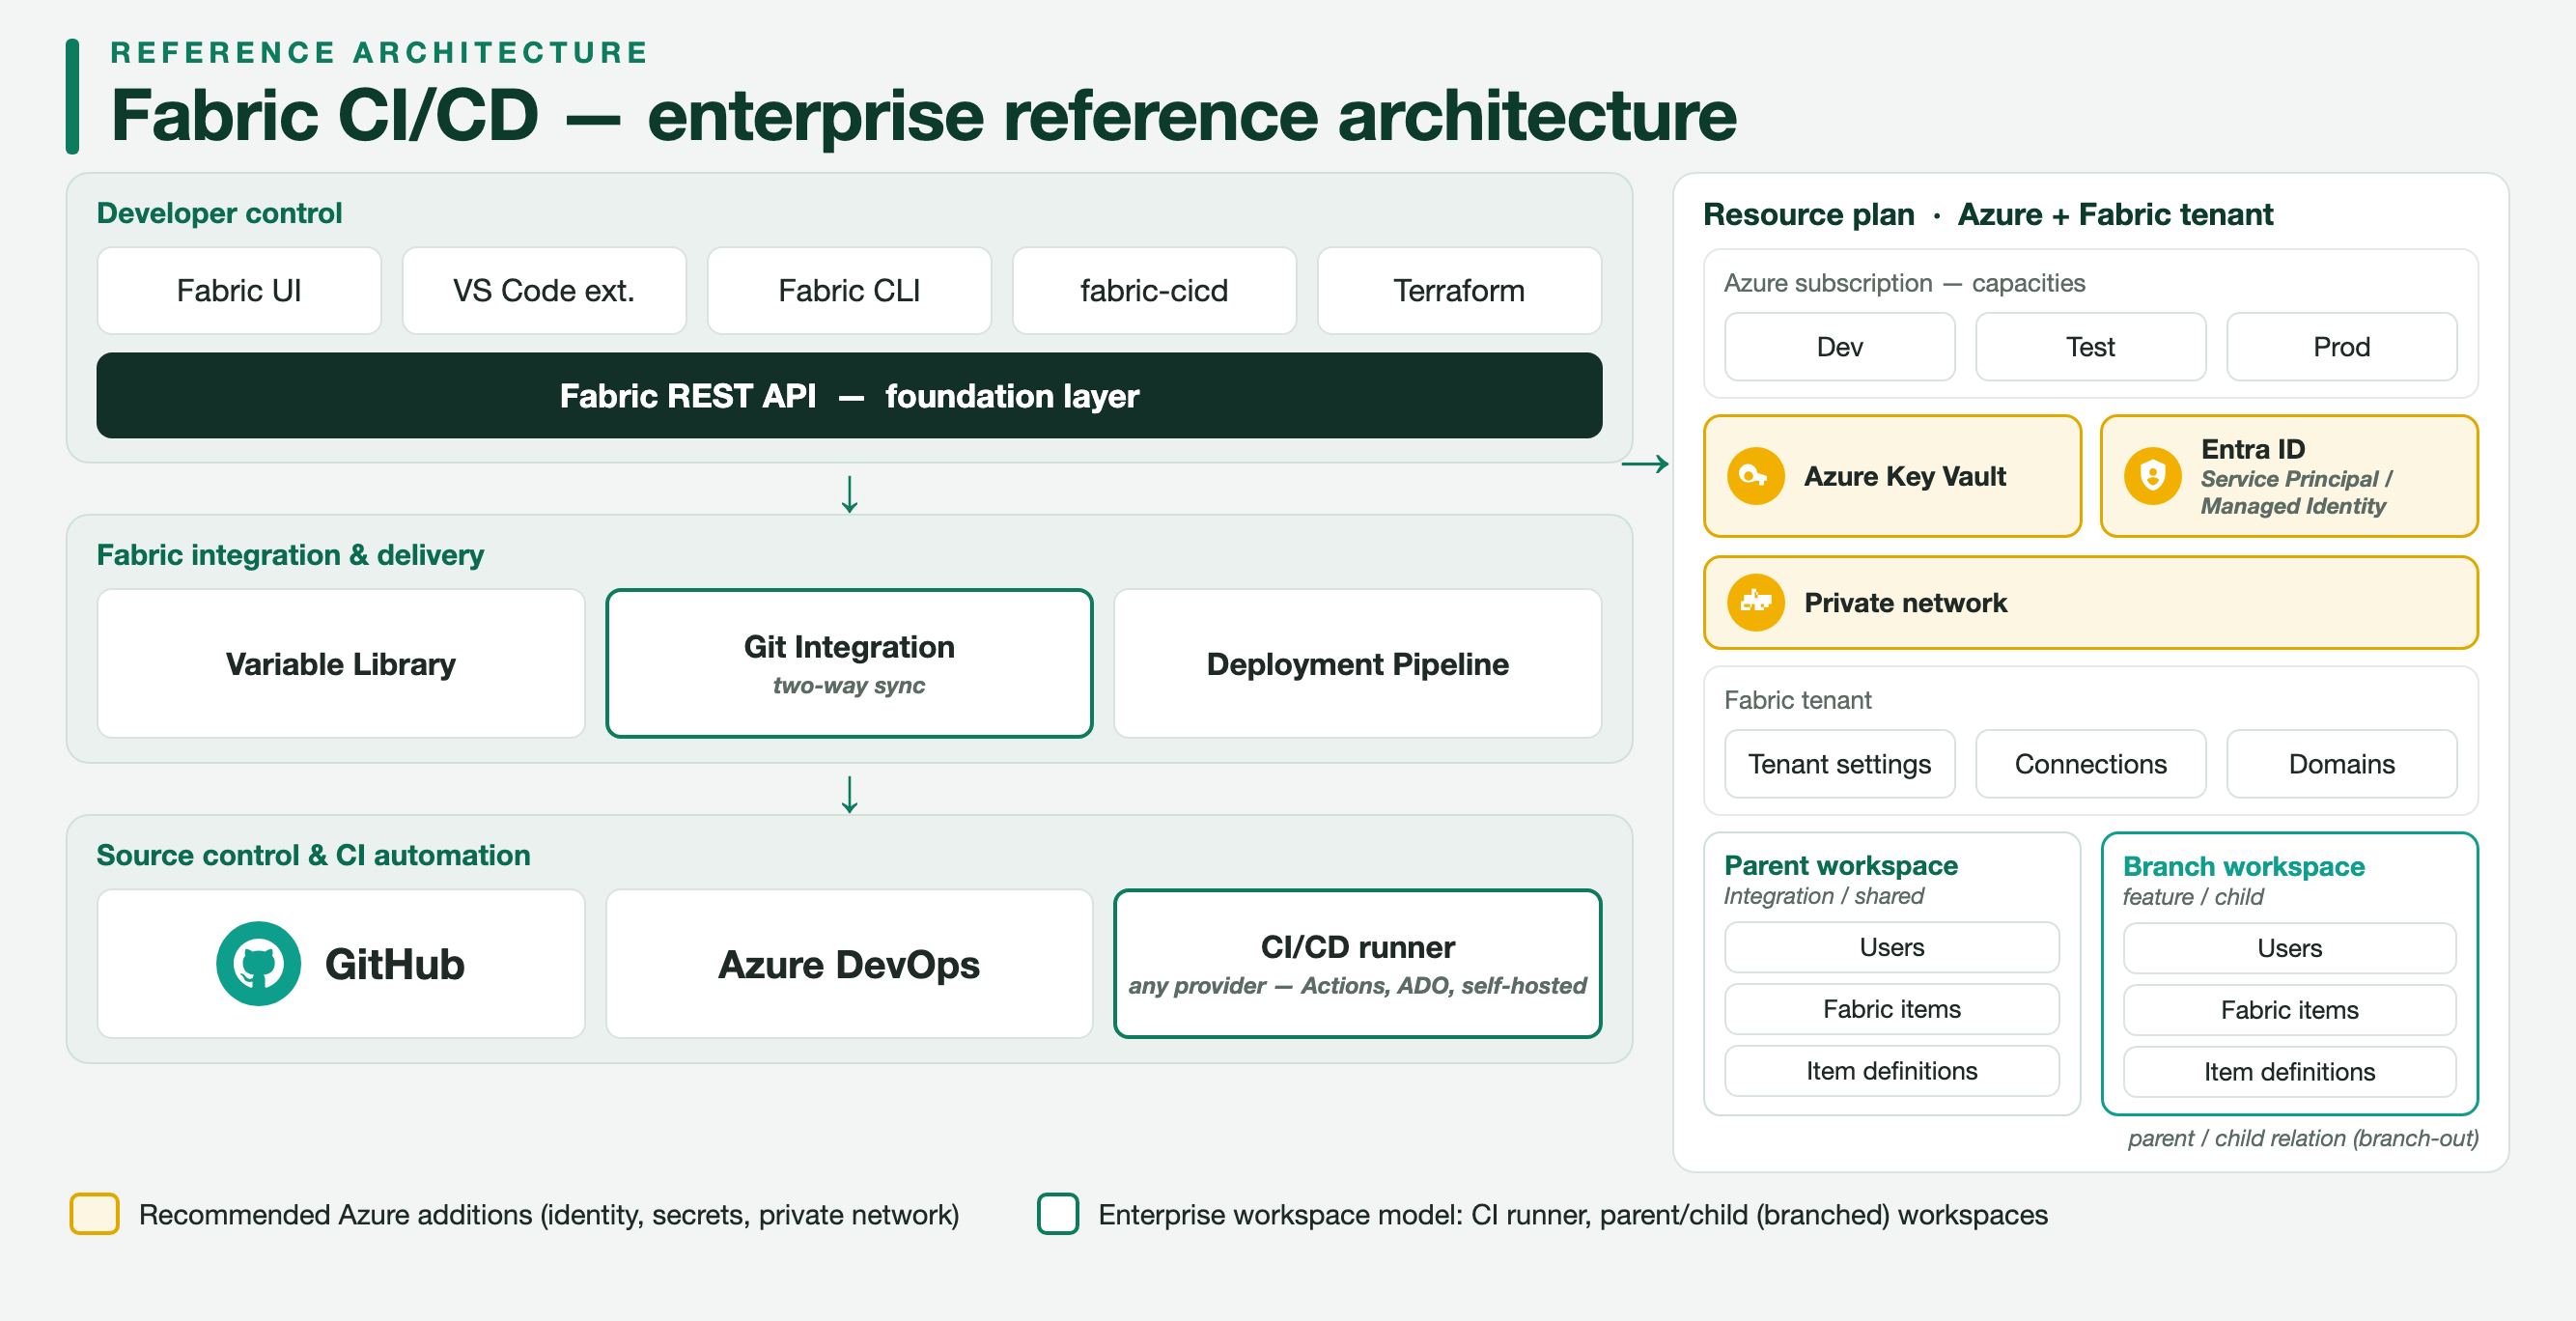Screen dimensions: 2576x1321
Task: Click the 'Fabric tenant' label
Action: 1797,700
